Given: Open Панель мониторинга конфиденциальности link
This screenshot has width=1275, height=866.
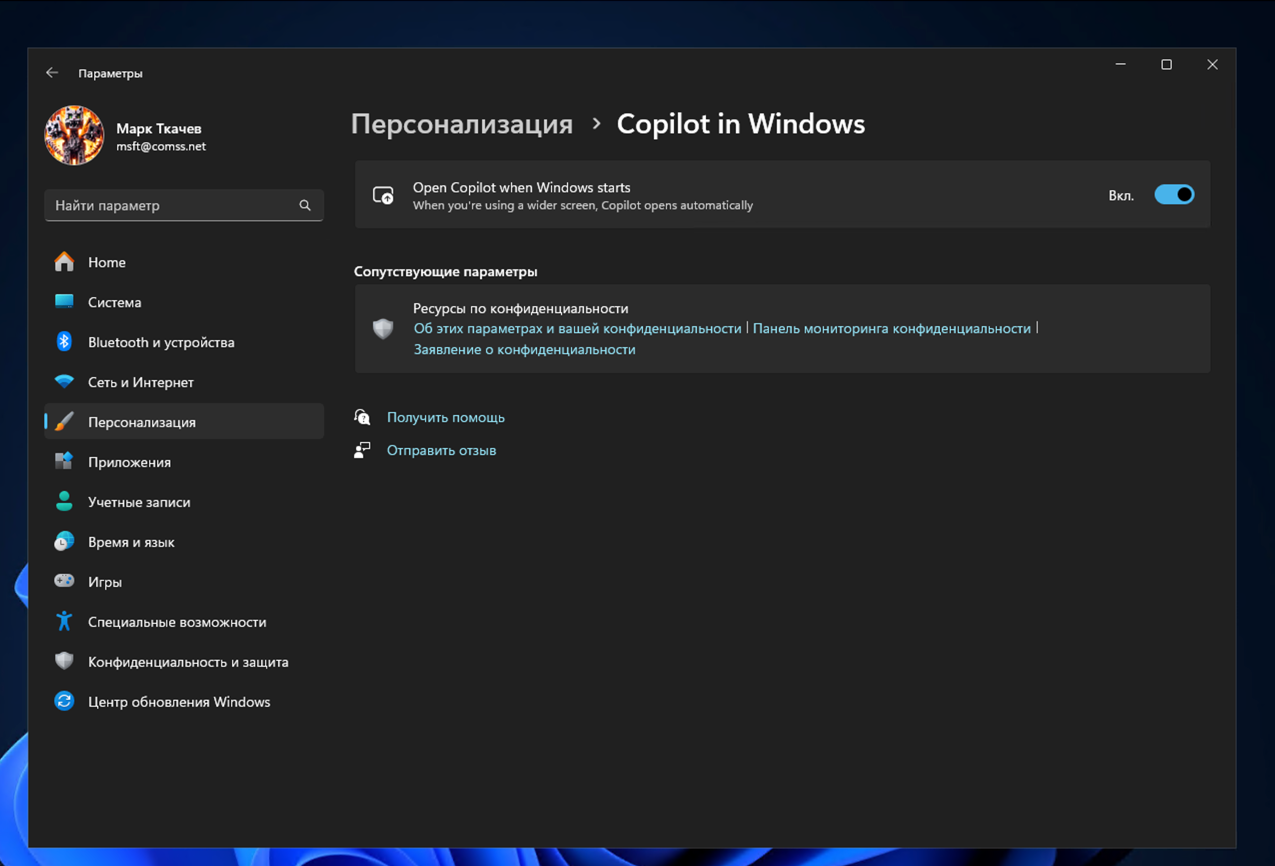Looking at the screenshot, I should [891, 328].
